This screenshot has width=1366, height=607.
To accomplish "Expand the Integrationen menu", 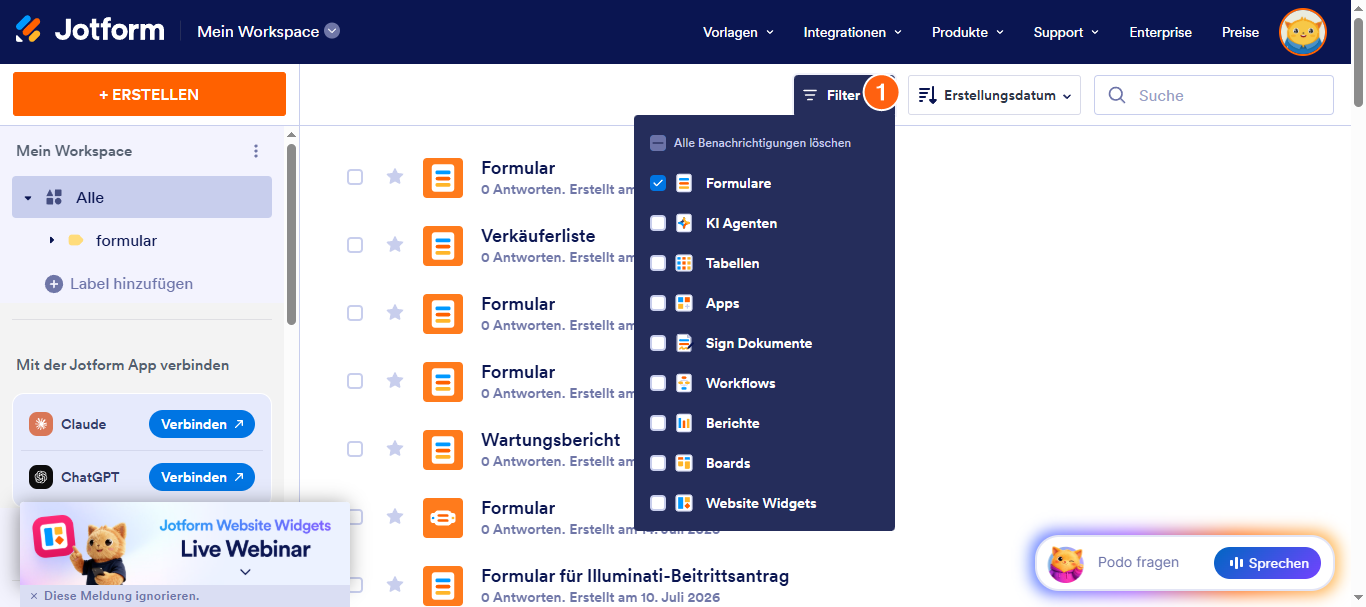I will [x=853, y=32].
